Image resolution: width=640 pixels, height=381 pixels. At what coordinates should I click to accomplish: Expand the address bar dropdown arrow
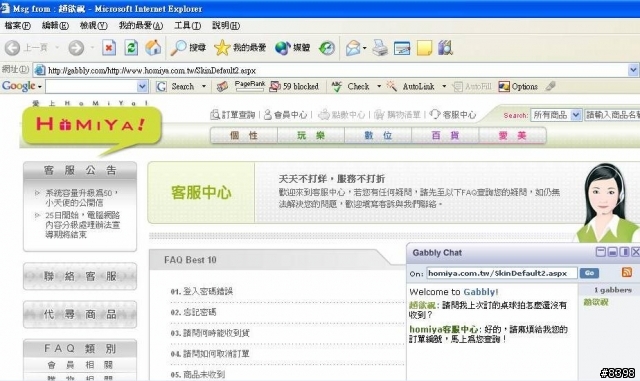[x=633, y=70]
